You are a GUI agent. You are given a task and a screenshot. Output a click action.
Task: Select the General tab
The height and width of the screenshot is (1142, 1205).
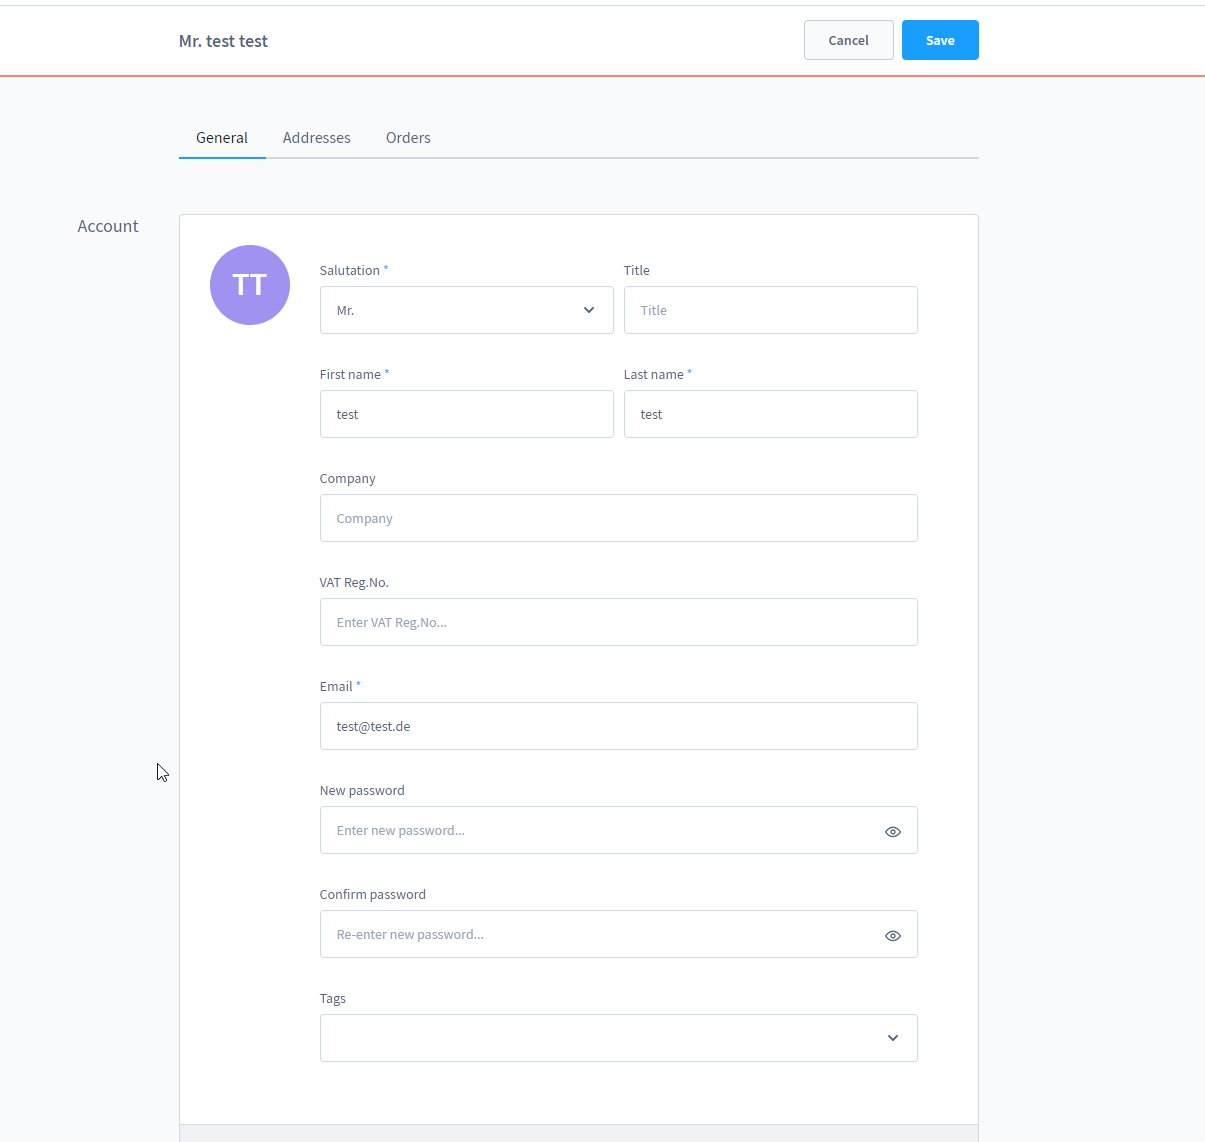click(221, 137)
